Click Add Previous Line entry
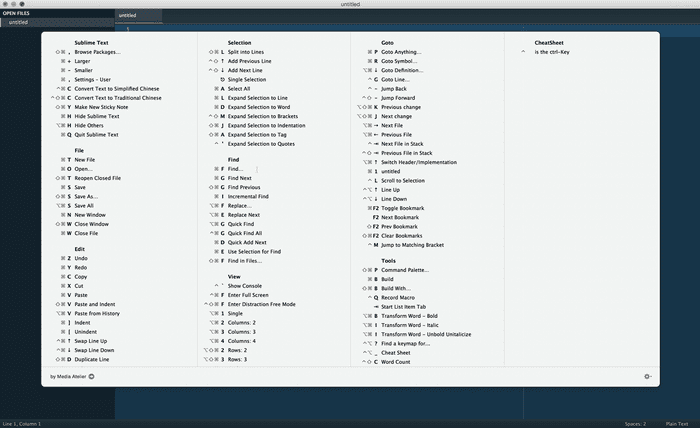 250,61
